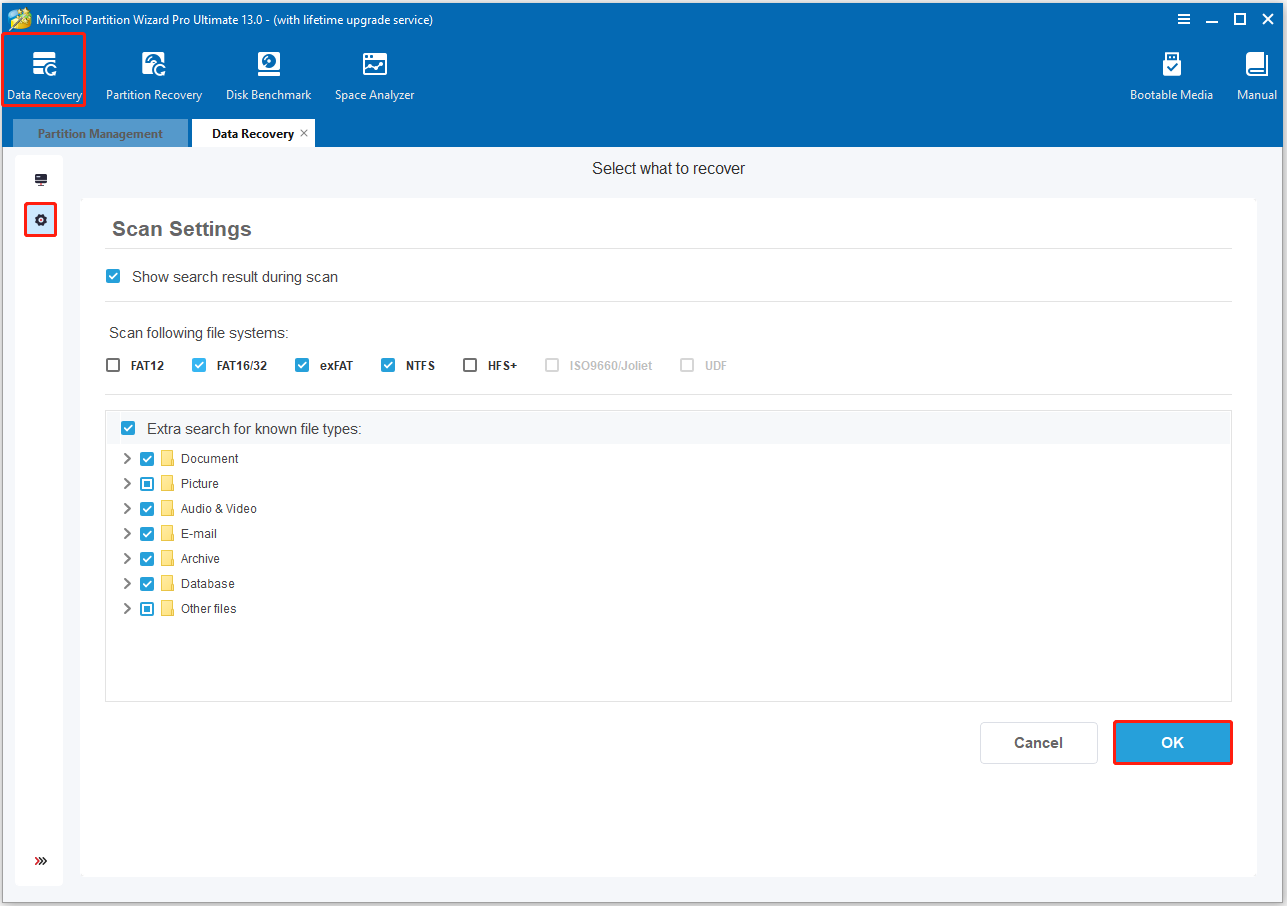
Task: Cancel the scan settings
Action: click(x=1038, y=743)
